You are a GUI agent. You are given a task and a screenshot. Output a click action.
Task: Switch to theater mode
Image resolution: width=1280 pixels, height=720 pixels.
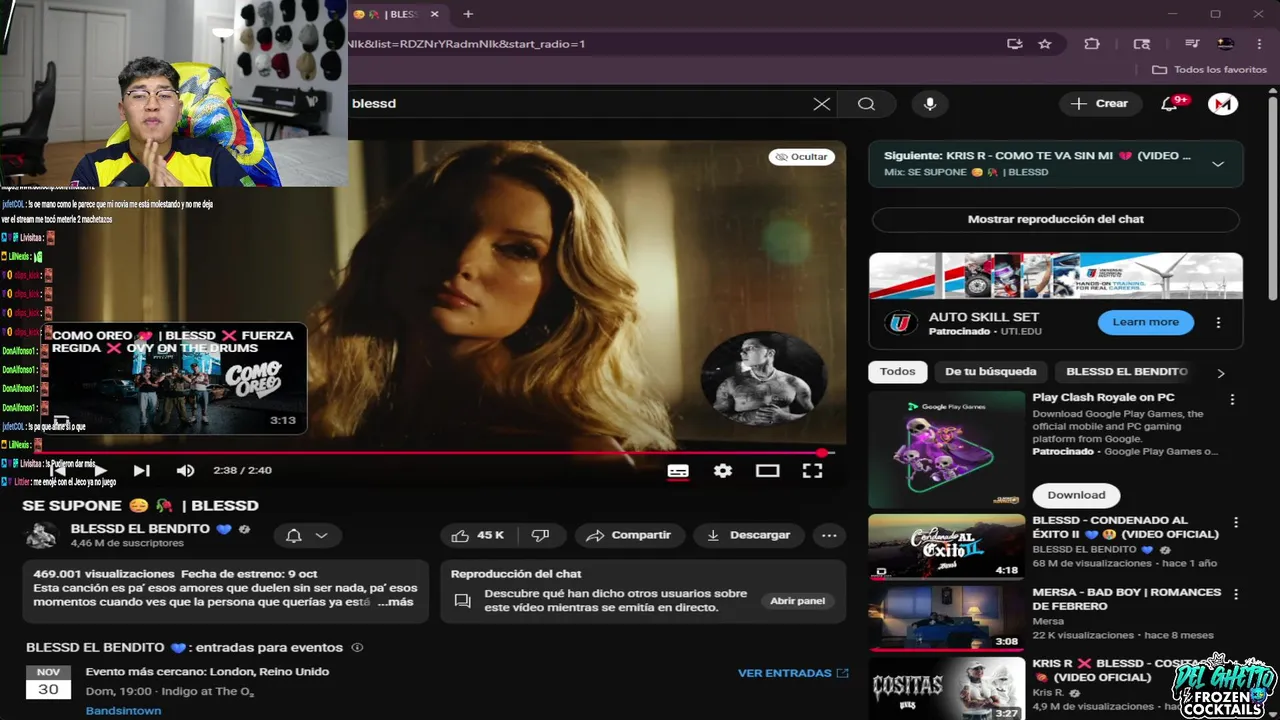(767, 471)
